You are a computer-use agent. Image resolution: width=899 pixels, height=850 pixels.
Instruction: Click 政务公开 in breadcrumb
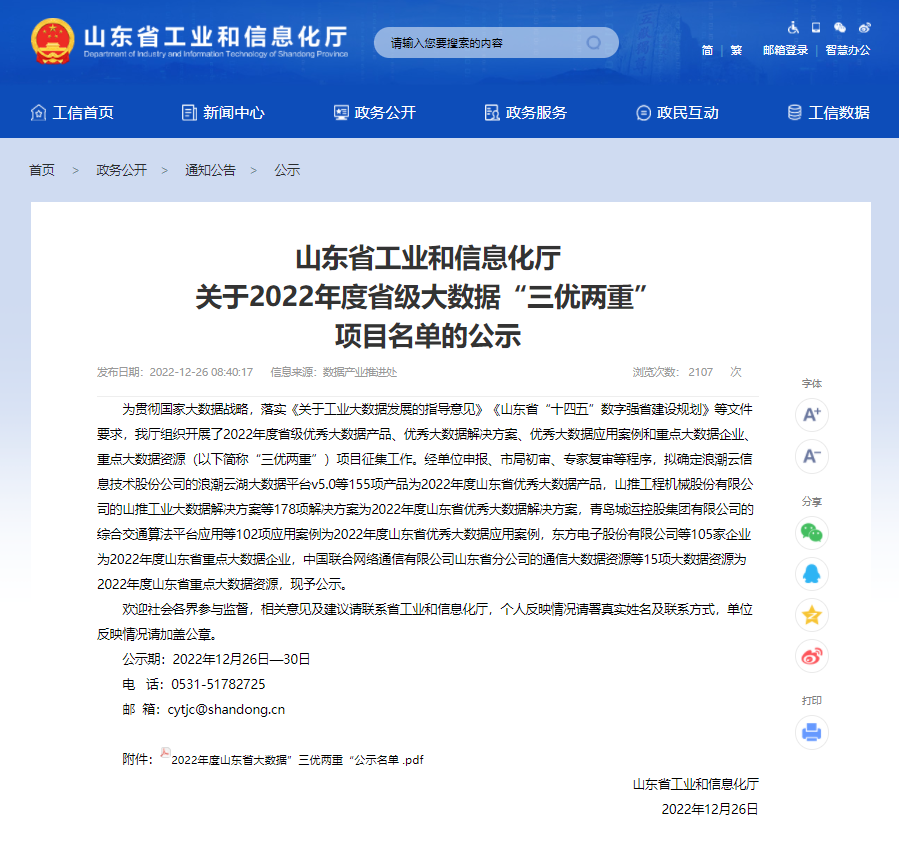(122, 170)
